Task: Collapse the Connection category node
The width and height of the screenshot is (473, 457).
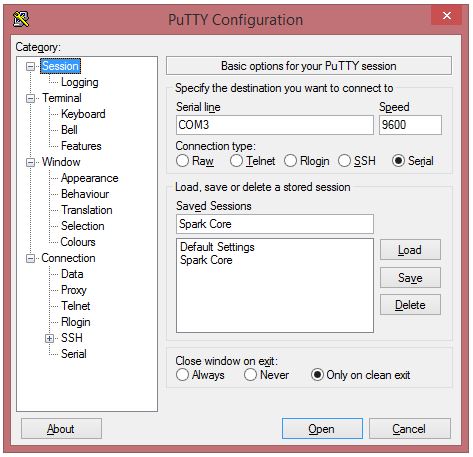Action: click(30, 258)
